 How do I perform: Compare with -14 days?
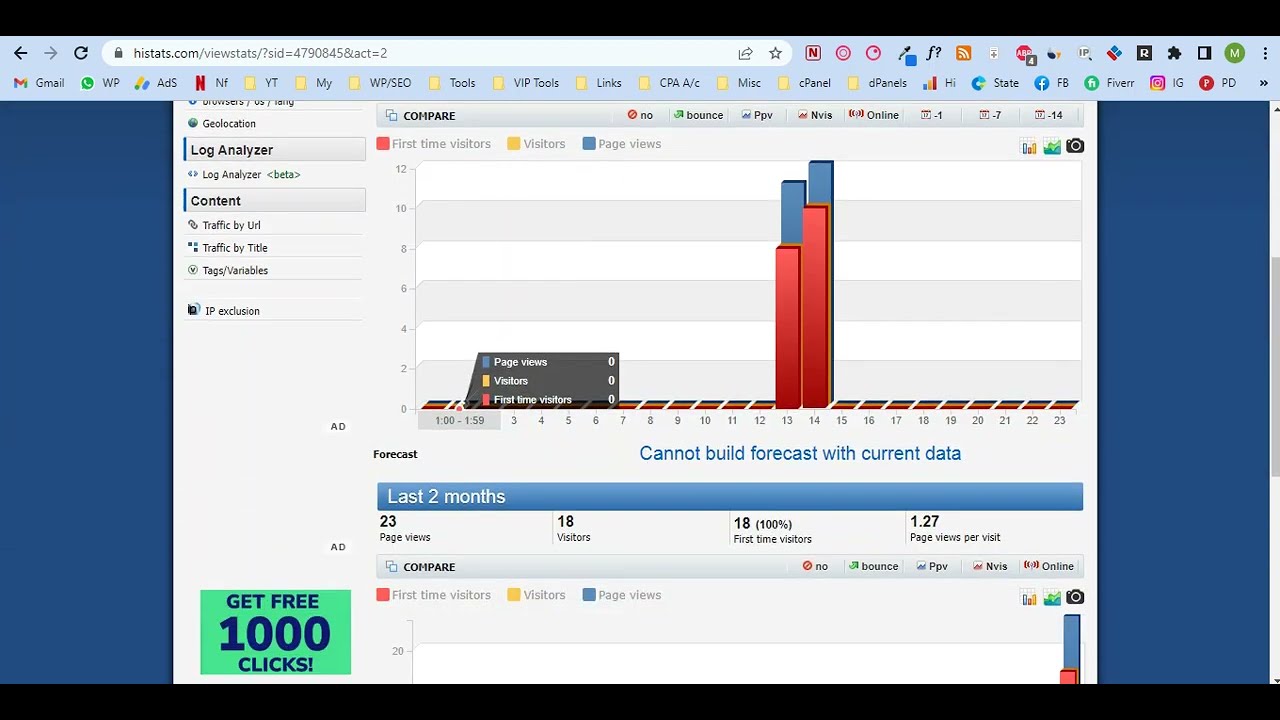click(1049, 115)
